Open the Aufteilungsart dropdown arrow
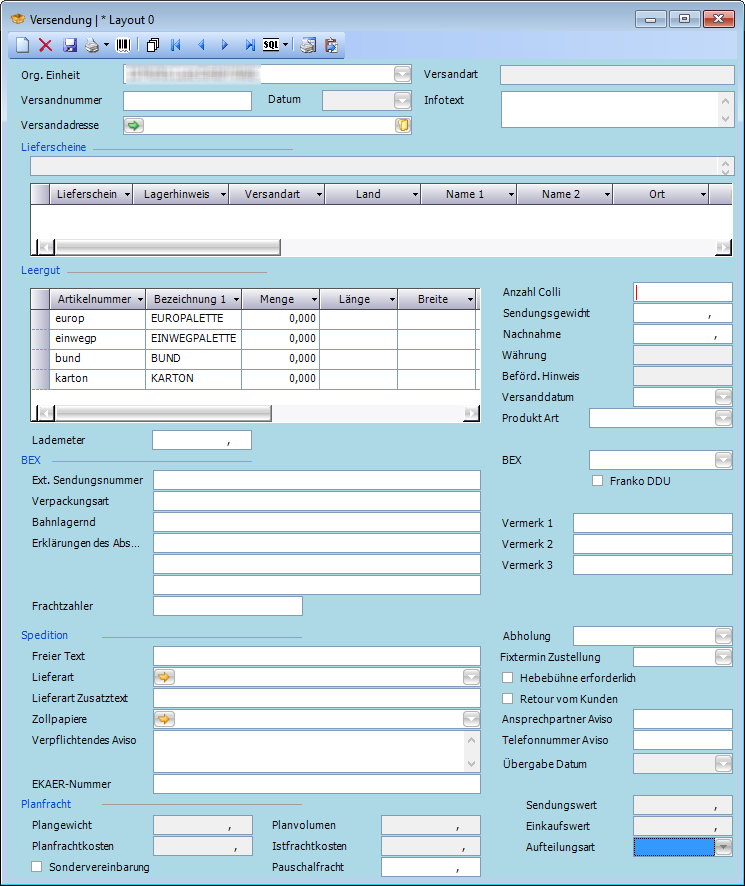The image size is (745, 886). [x=724, y=847]
